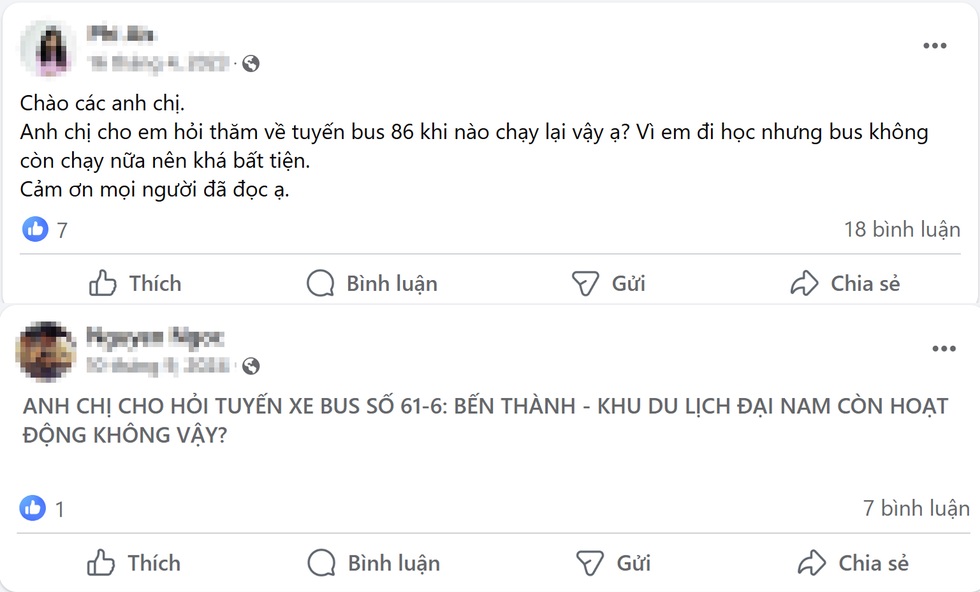Like the bus 86 question post
The image size is (980, 592).
(x=135, y=284)
